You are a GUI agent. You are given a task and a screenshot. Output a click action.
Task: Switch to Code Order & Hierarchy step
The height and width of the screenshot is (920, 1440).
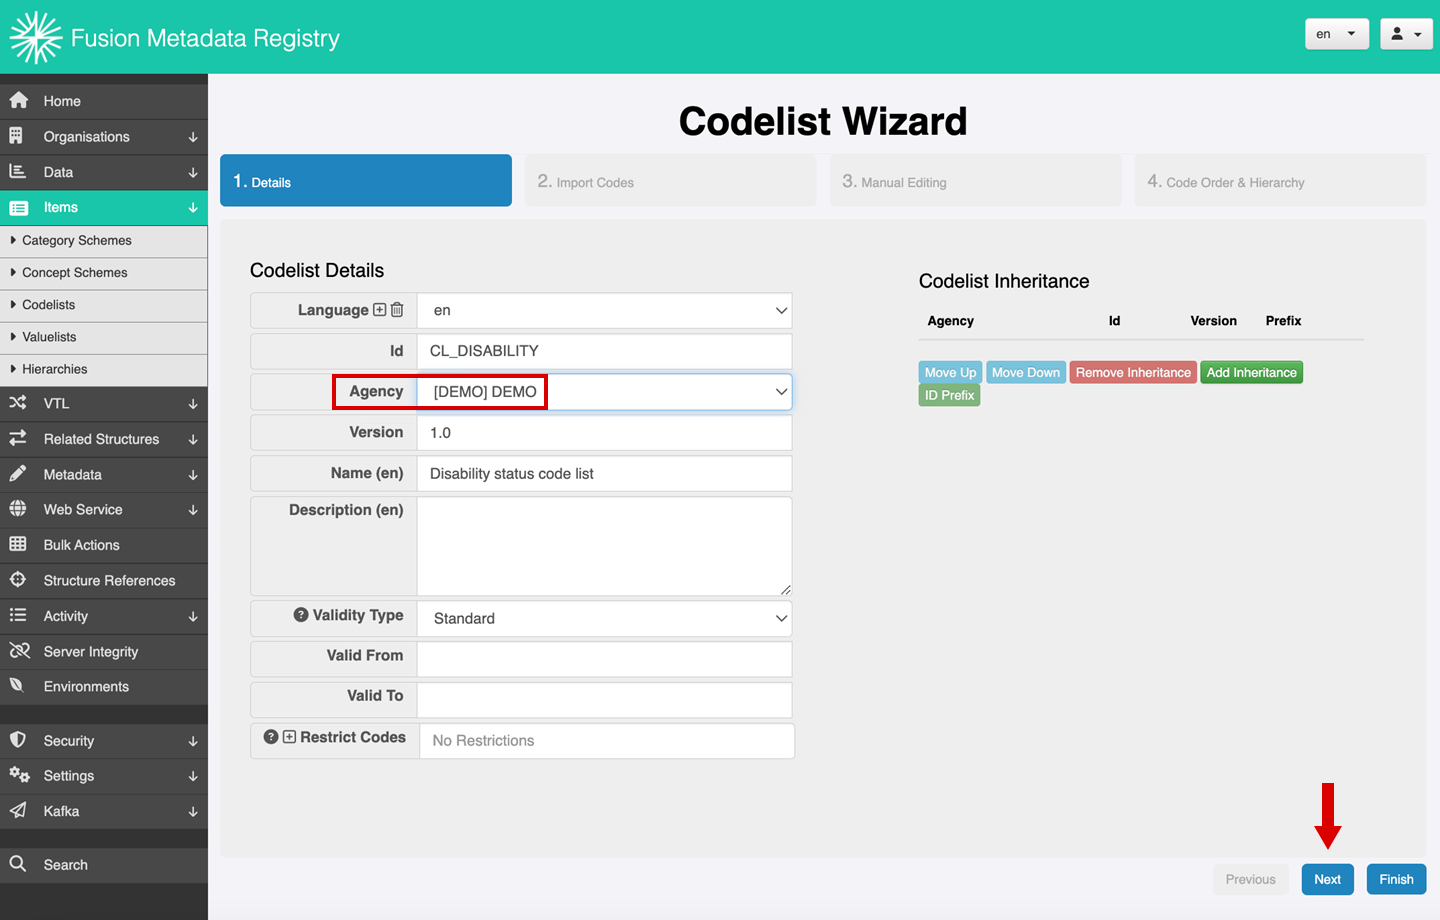pos(1279,182)
